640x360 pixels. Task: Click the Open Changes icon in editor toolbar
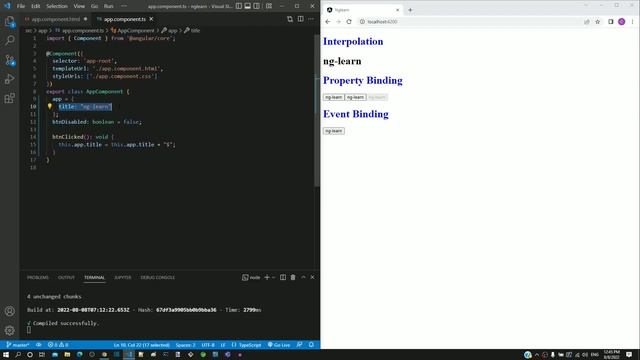pyautogui.click(x=290, y=19)
